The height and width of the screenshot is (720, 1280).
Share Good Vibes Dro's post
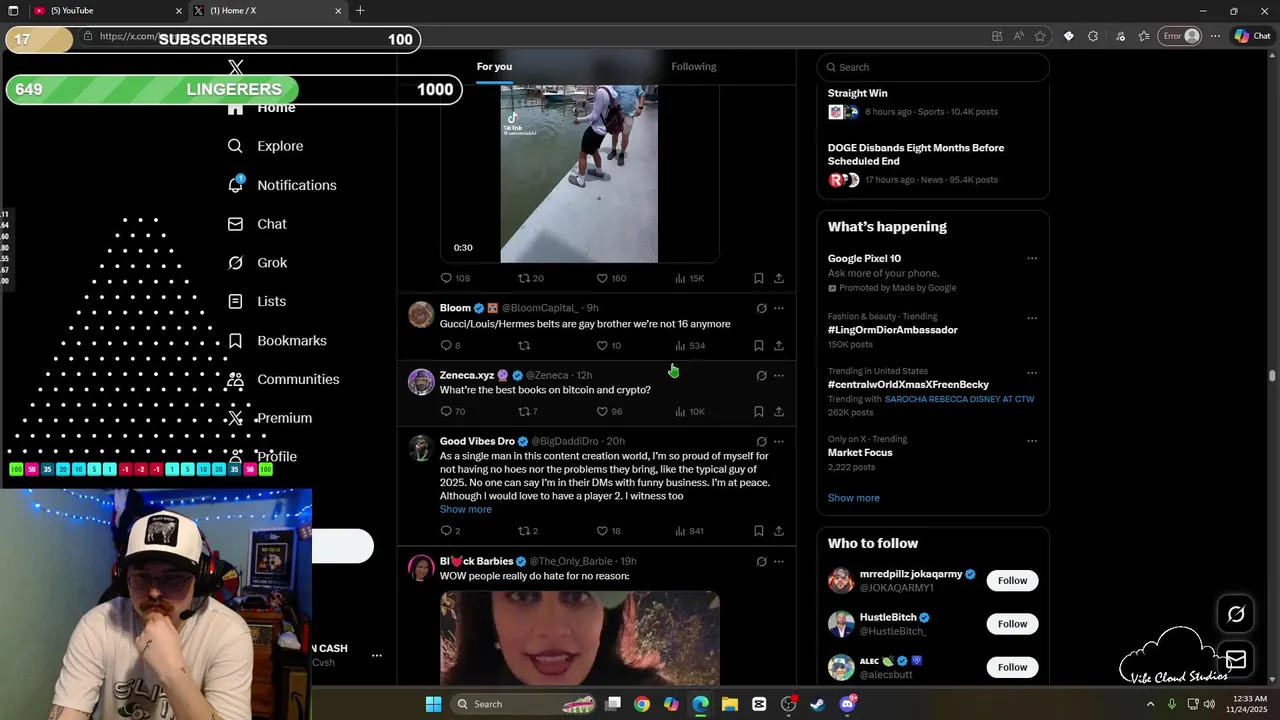click(779, 531)
